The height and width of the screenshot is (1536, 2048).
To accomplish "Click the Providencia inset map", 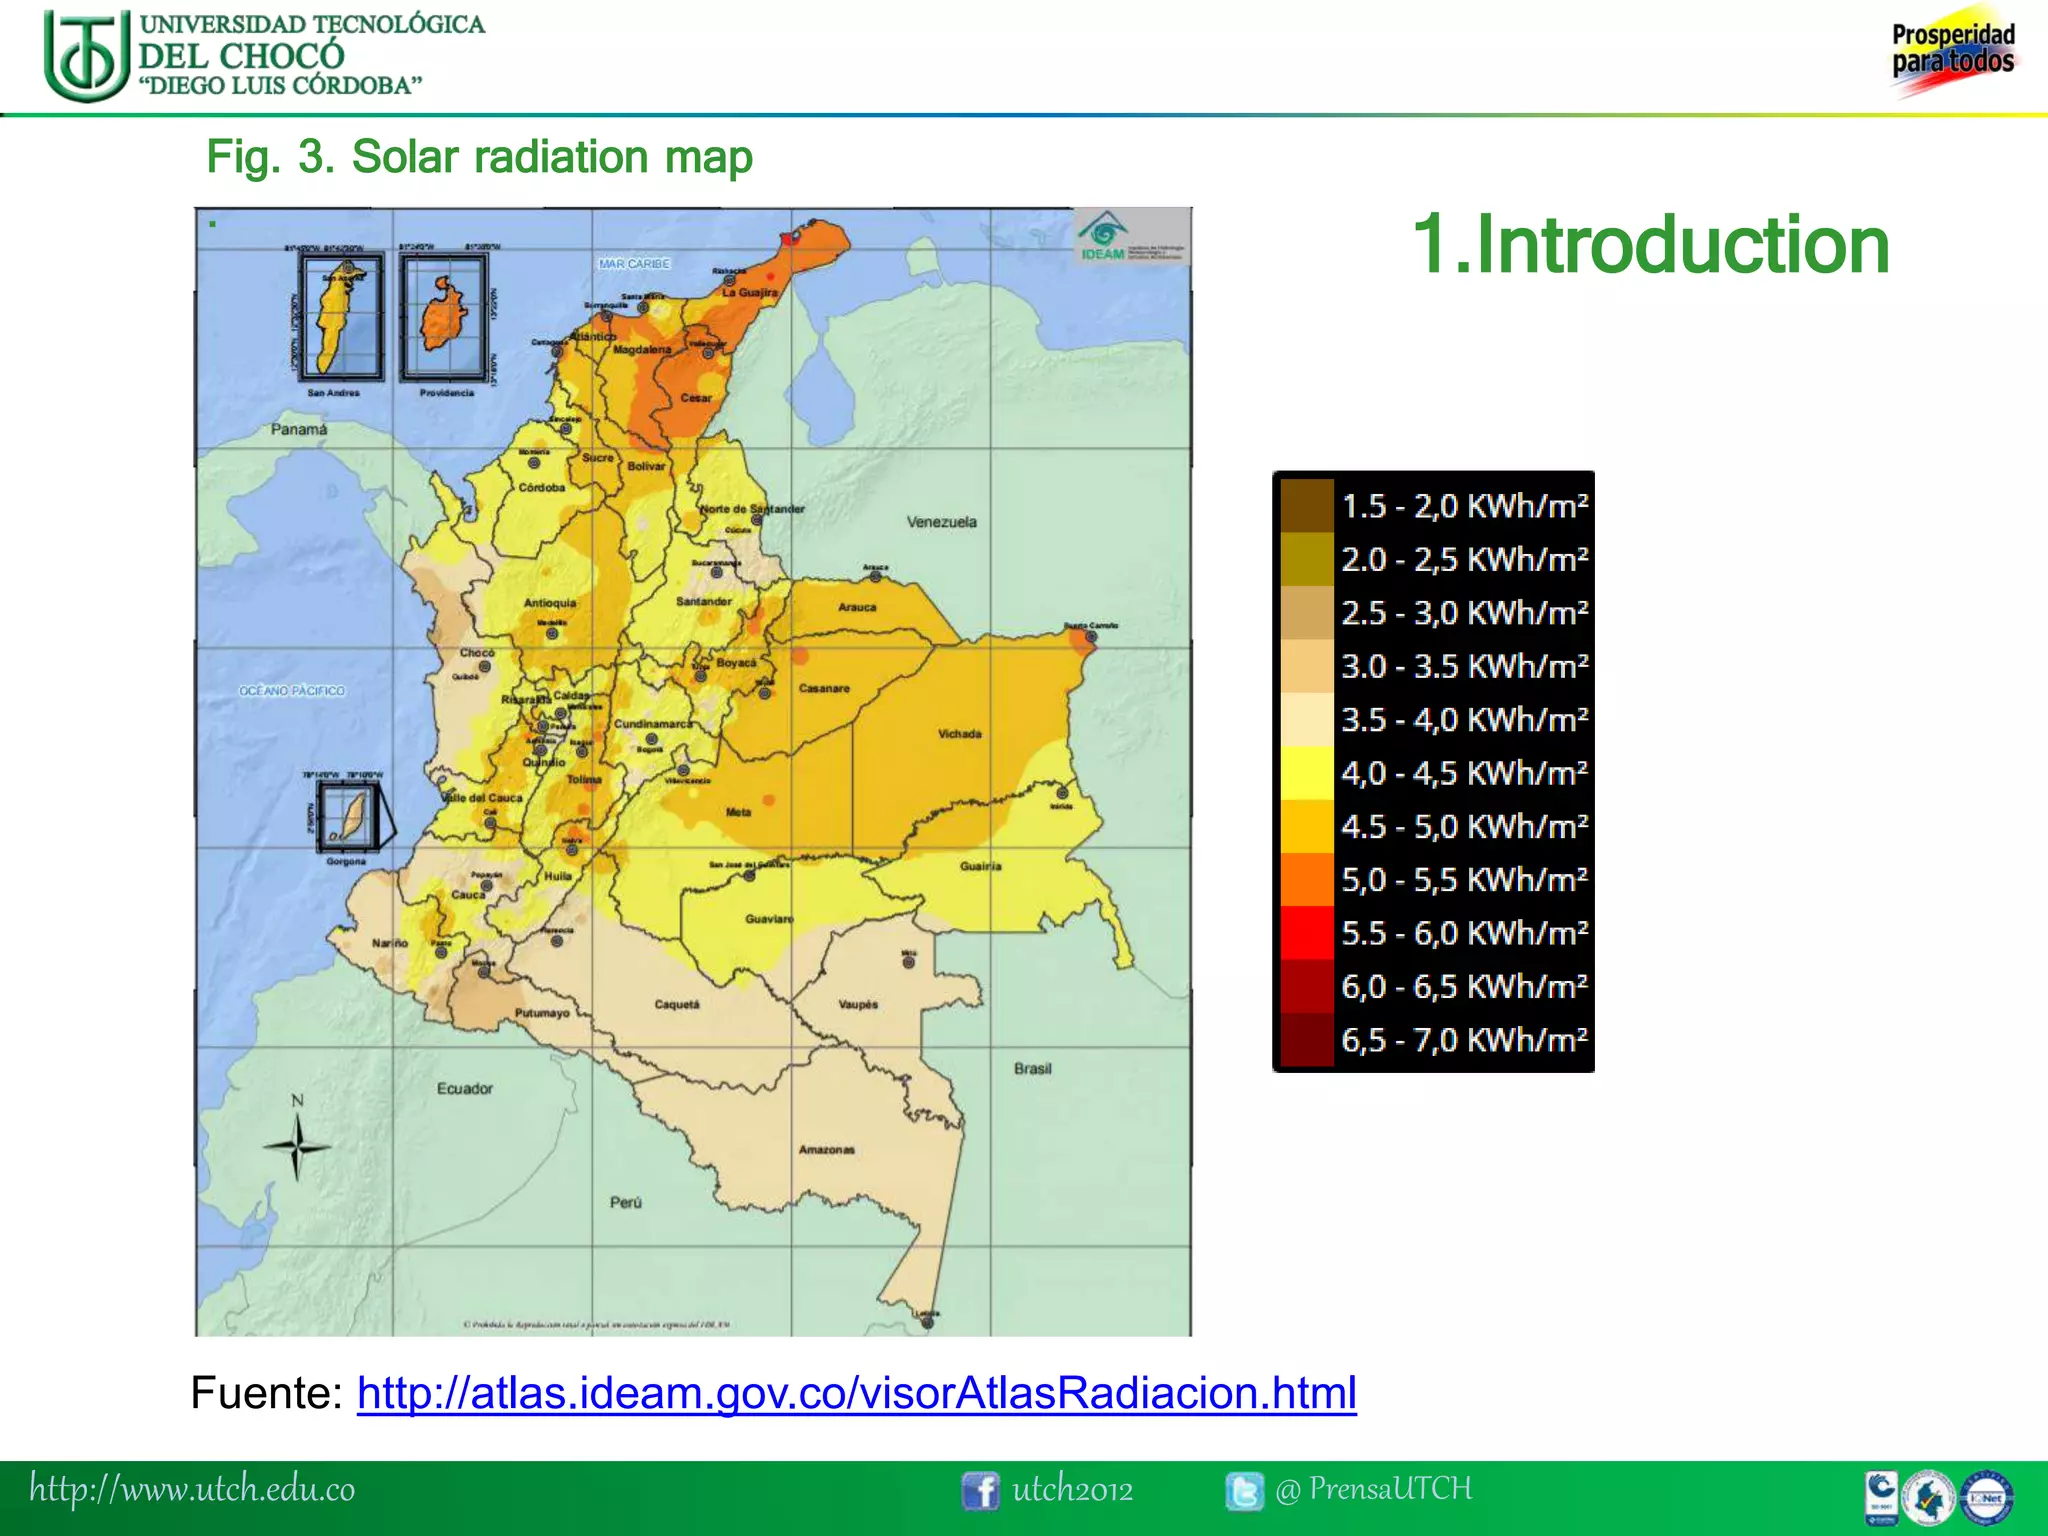I will [444, 317].
